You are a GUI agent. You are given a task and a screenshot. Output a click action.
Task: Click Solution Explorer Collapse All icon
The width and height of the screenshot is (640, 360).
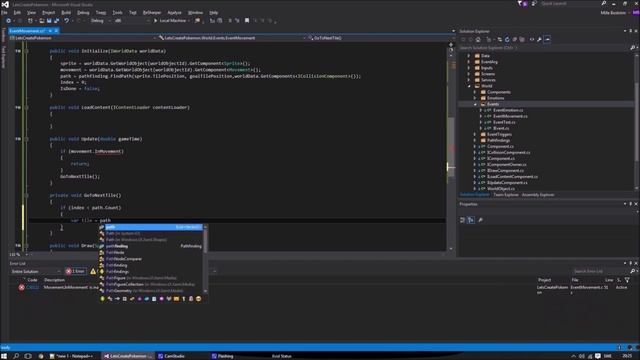pos(515,40)
